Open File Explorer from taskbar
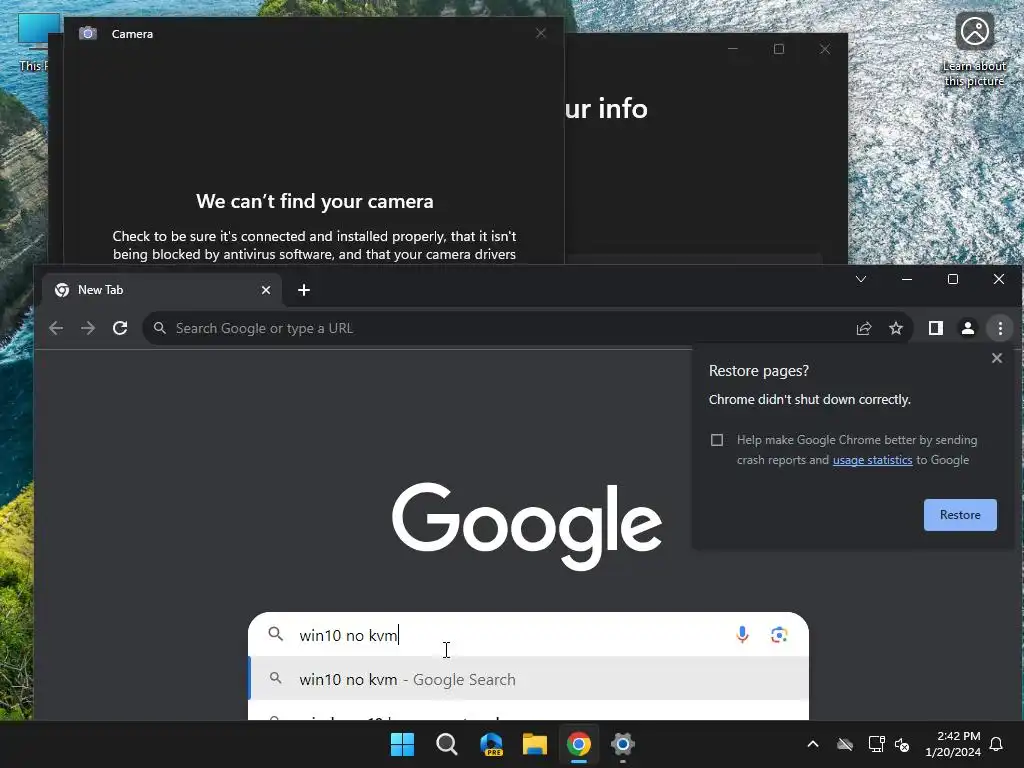 [535, 744]
